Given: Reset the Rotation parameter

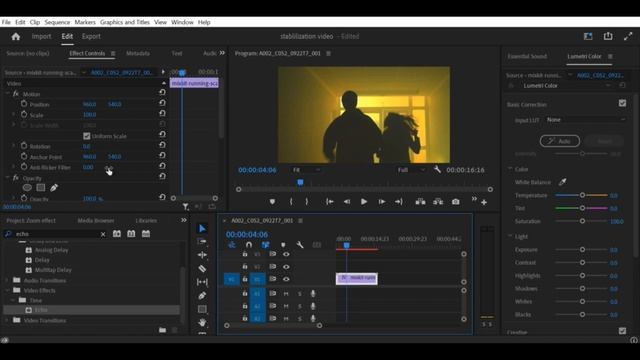Looking at the screenshot, I should (x=162, y=146).
